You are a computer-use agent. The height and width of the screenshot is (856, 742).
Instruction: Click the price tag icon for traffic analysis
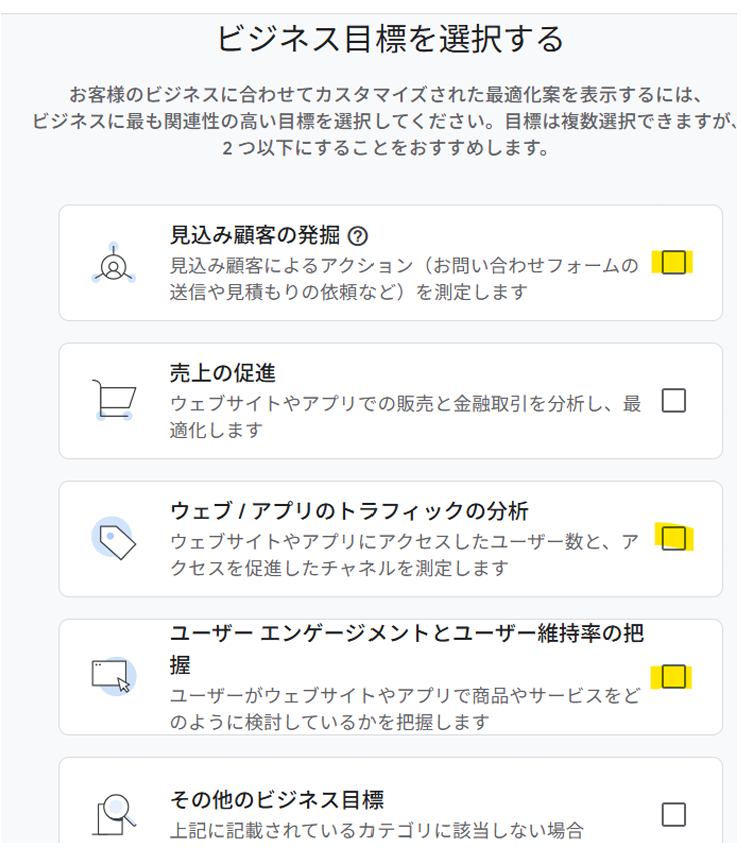coord(114,539)
